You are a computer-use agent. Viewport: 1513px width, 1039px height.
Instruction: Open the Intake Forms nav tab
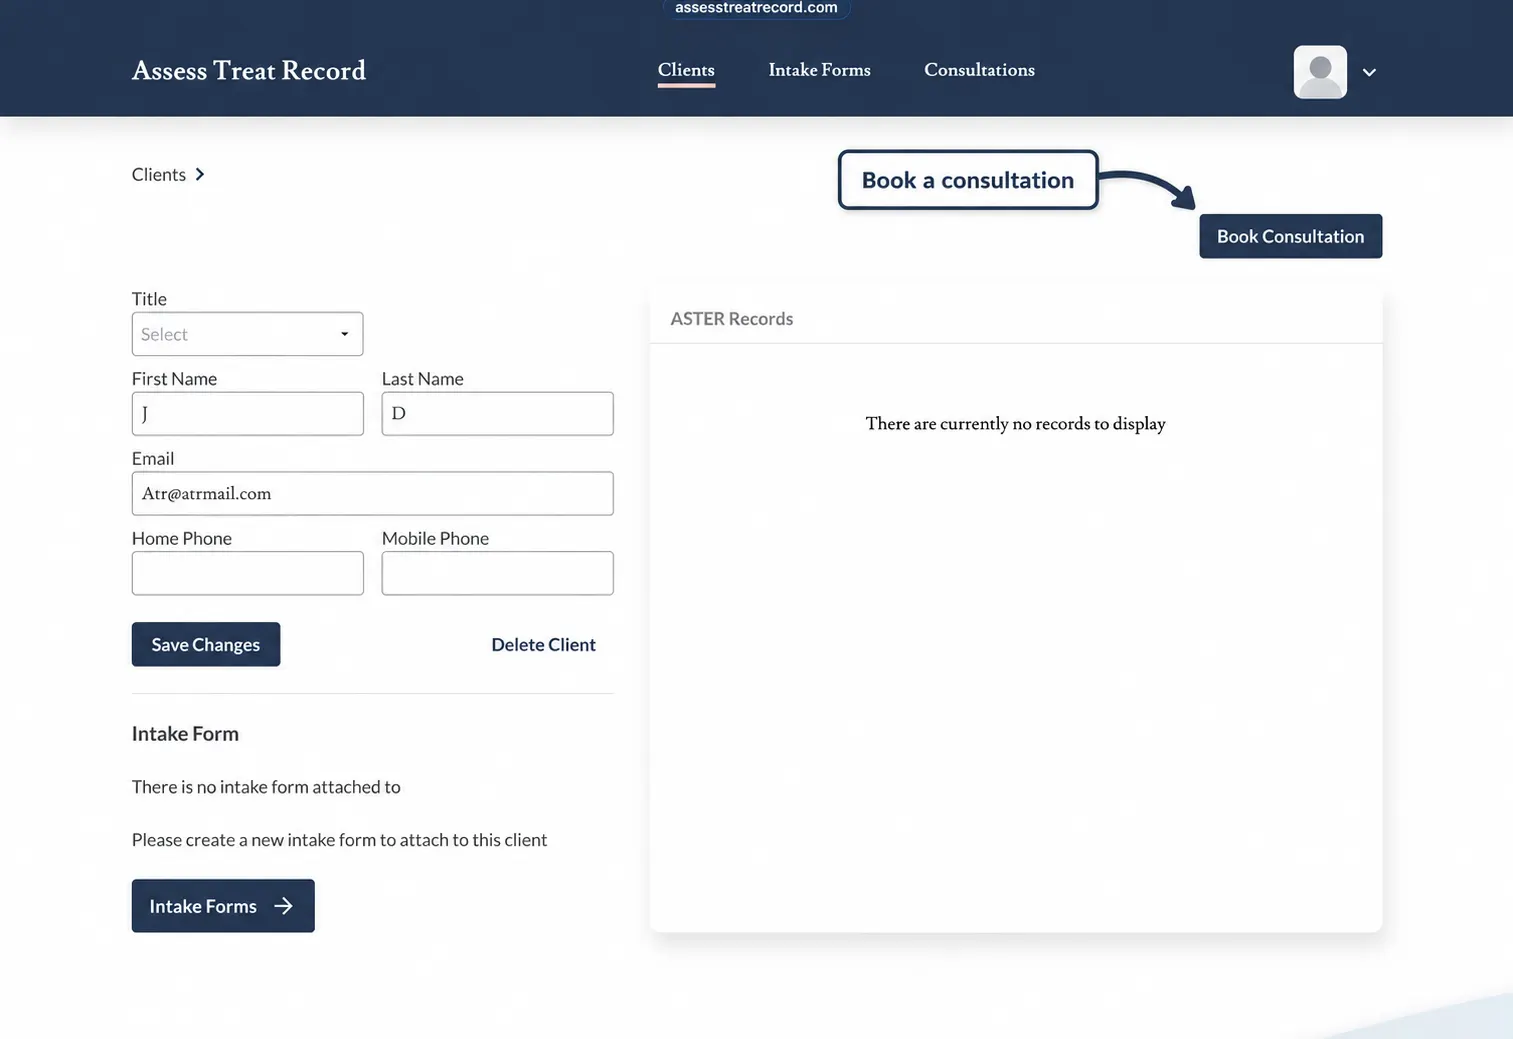pos(819,70)
